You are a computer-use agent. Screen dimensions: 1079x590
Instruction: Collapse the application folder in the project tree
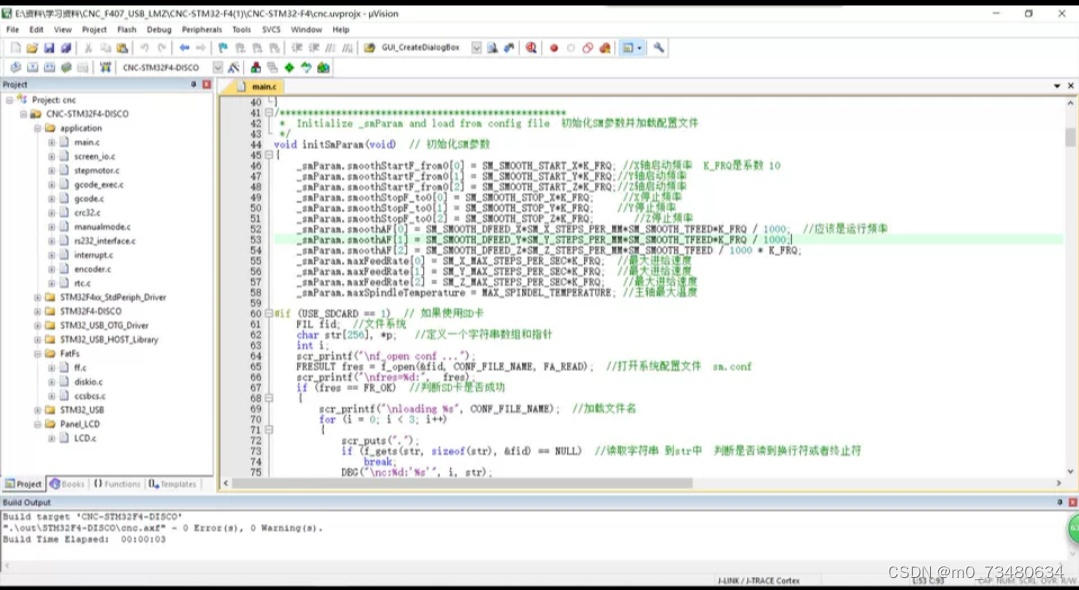coord(37,128)
